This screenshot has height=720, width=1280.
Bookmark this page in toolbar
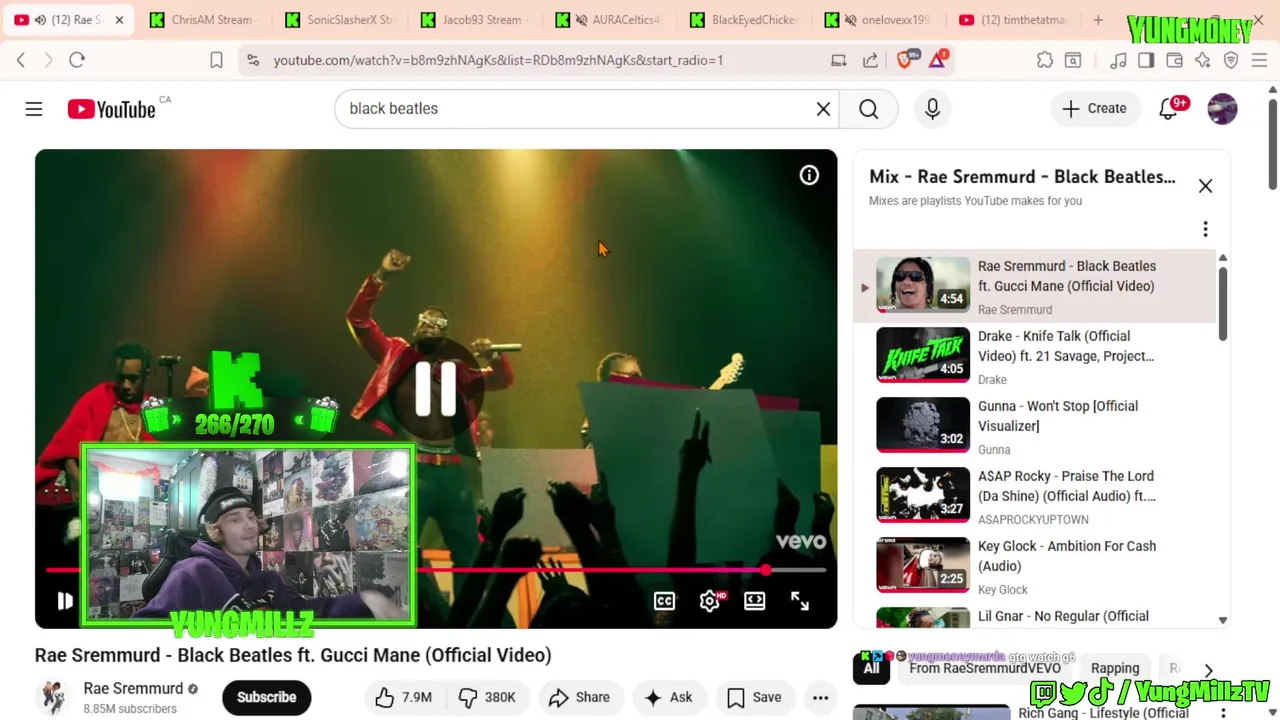click(x=216, y=60)
